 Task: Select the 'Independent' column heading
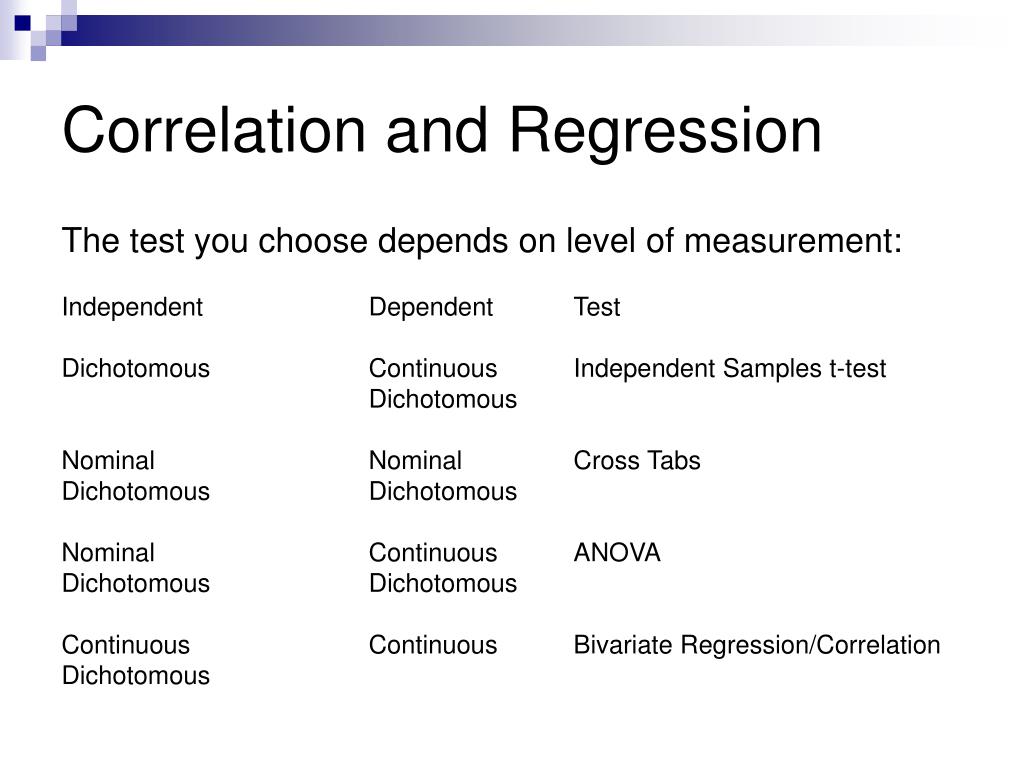[133, 308]
